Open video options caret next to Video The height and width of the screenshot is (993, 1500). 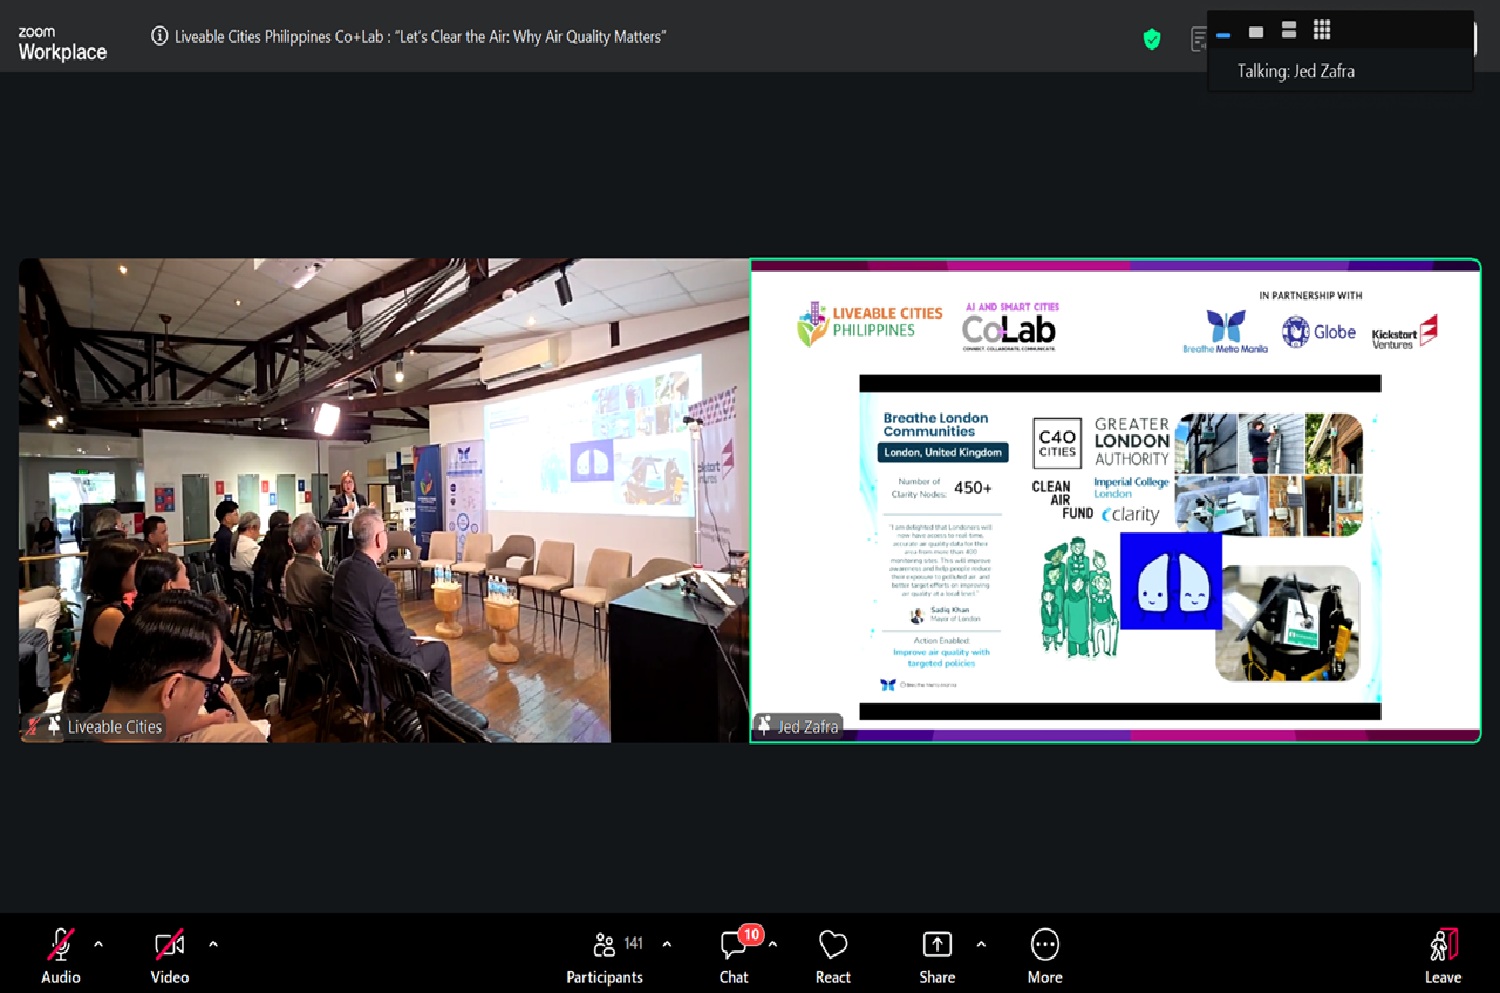click(x=213, y=943)
